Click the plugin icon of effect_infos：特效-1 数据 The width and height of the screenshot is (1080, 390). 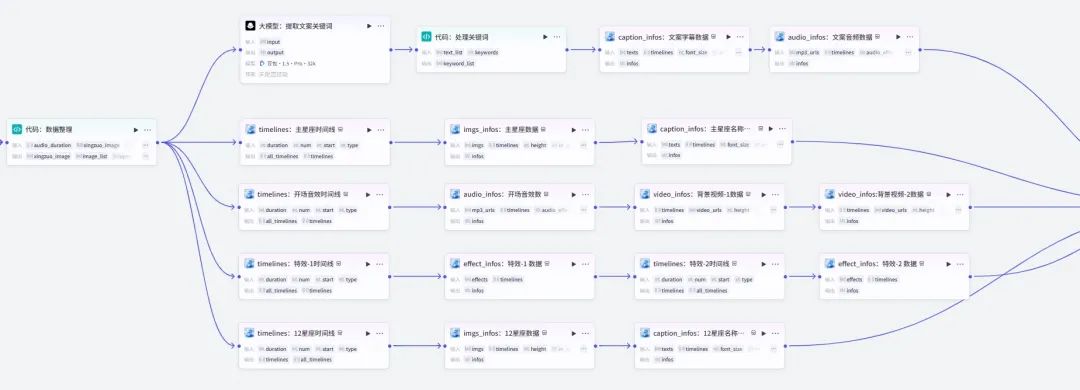(455, 263)
